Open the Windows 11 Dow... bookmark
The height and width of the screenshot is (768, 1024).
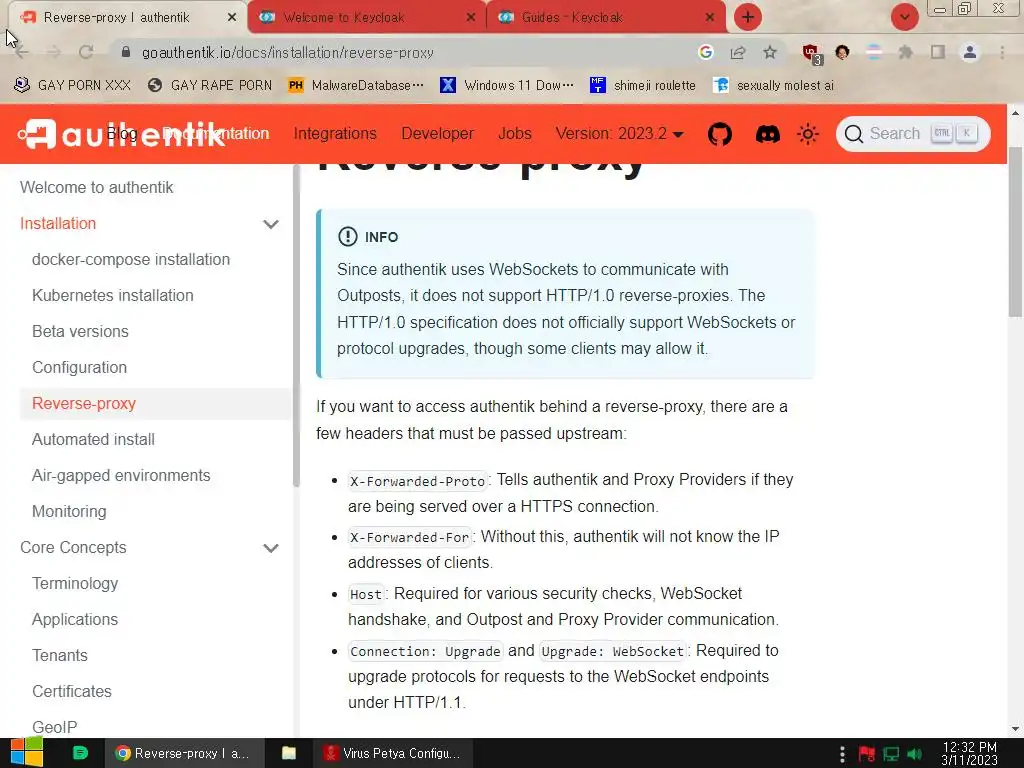[x=507, y=86]
